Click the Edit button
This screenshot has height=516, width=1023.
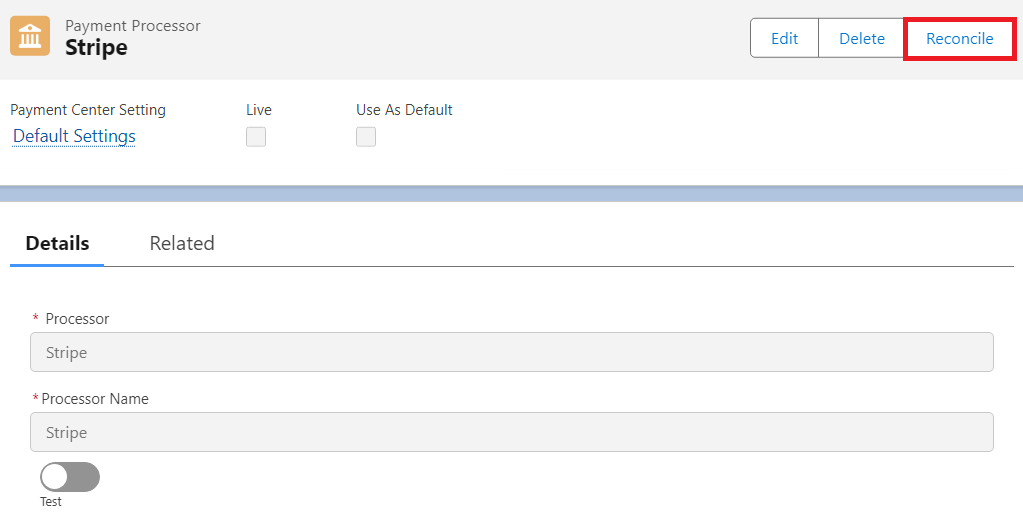coord(784,39)
